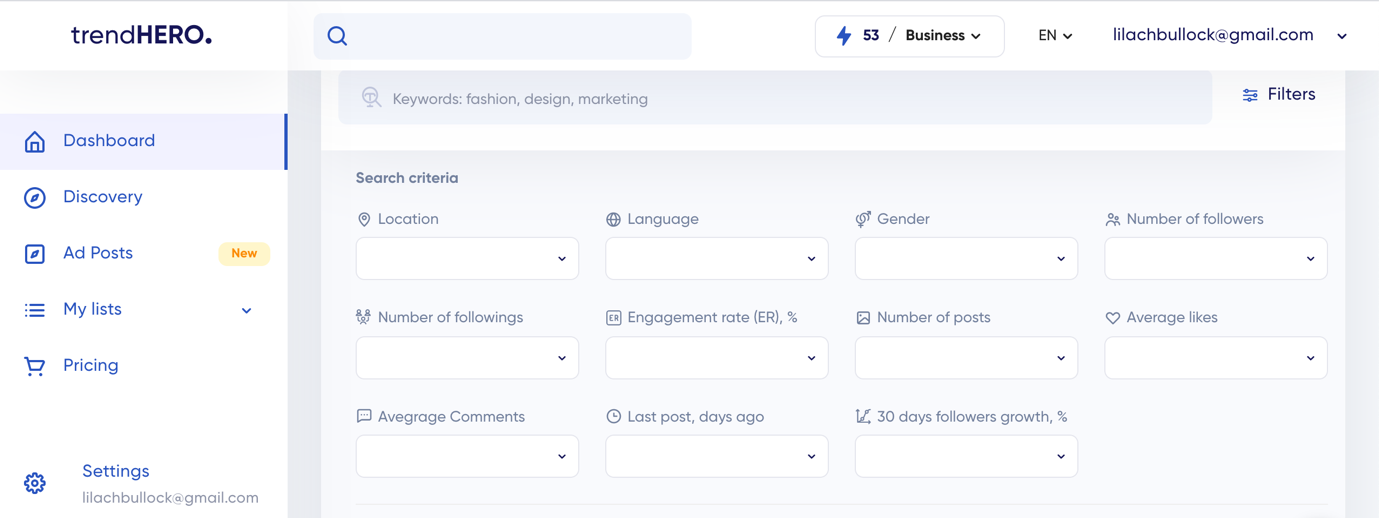
Task: Open the Business plan selector
Action: (x=943, y=36)
